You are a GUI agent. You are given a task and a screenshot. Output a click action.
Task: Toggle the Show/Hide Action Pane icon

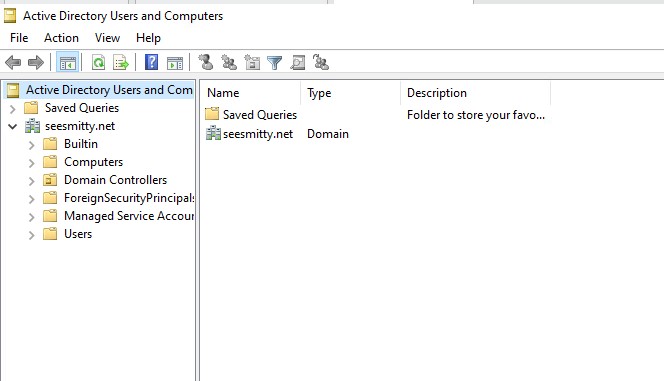point(175,63)
